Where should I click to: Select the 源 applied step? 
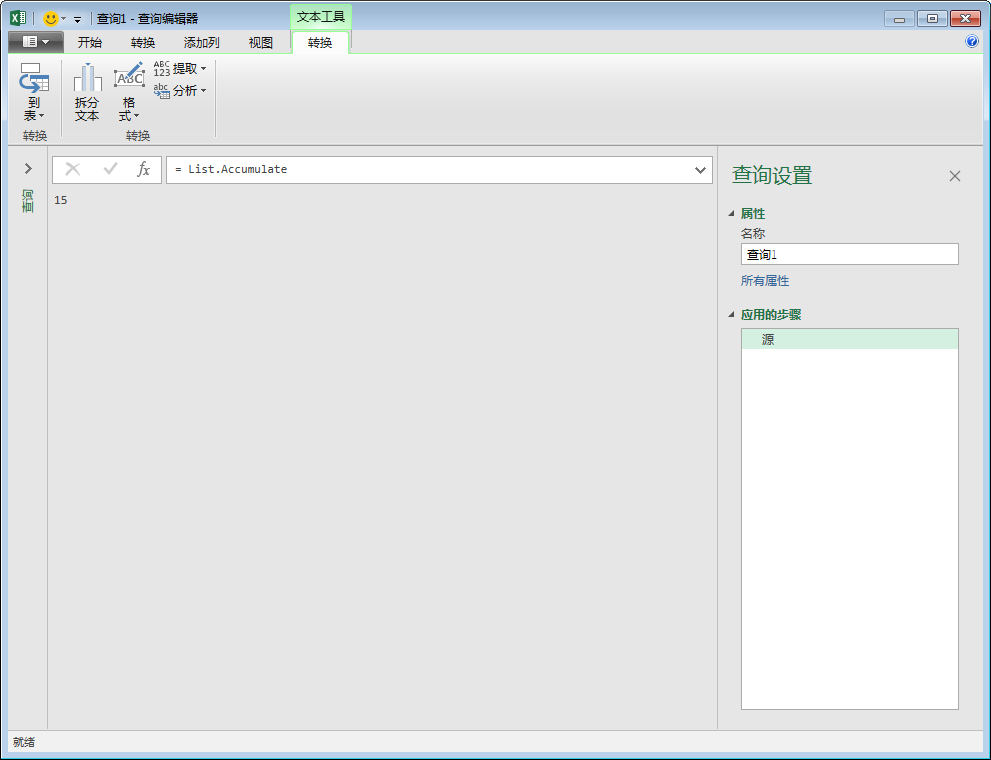coord(849,339)
